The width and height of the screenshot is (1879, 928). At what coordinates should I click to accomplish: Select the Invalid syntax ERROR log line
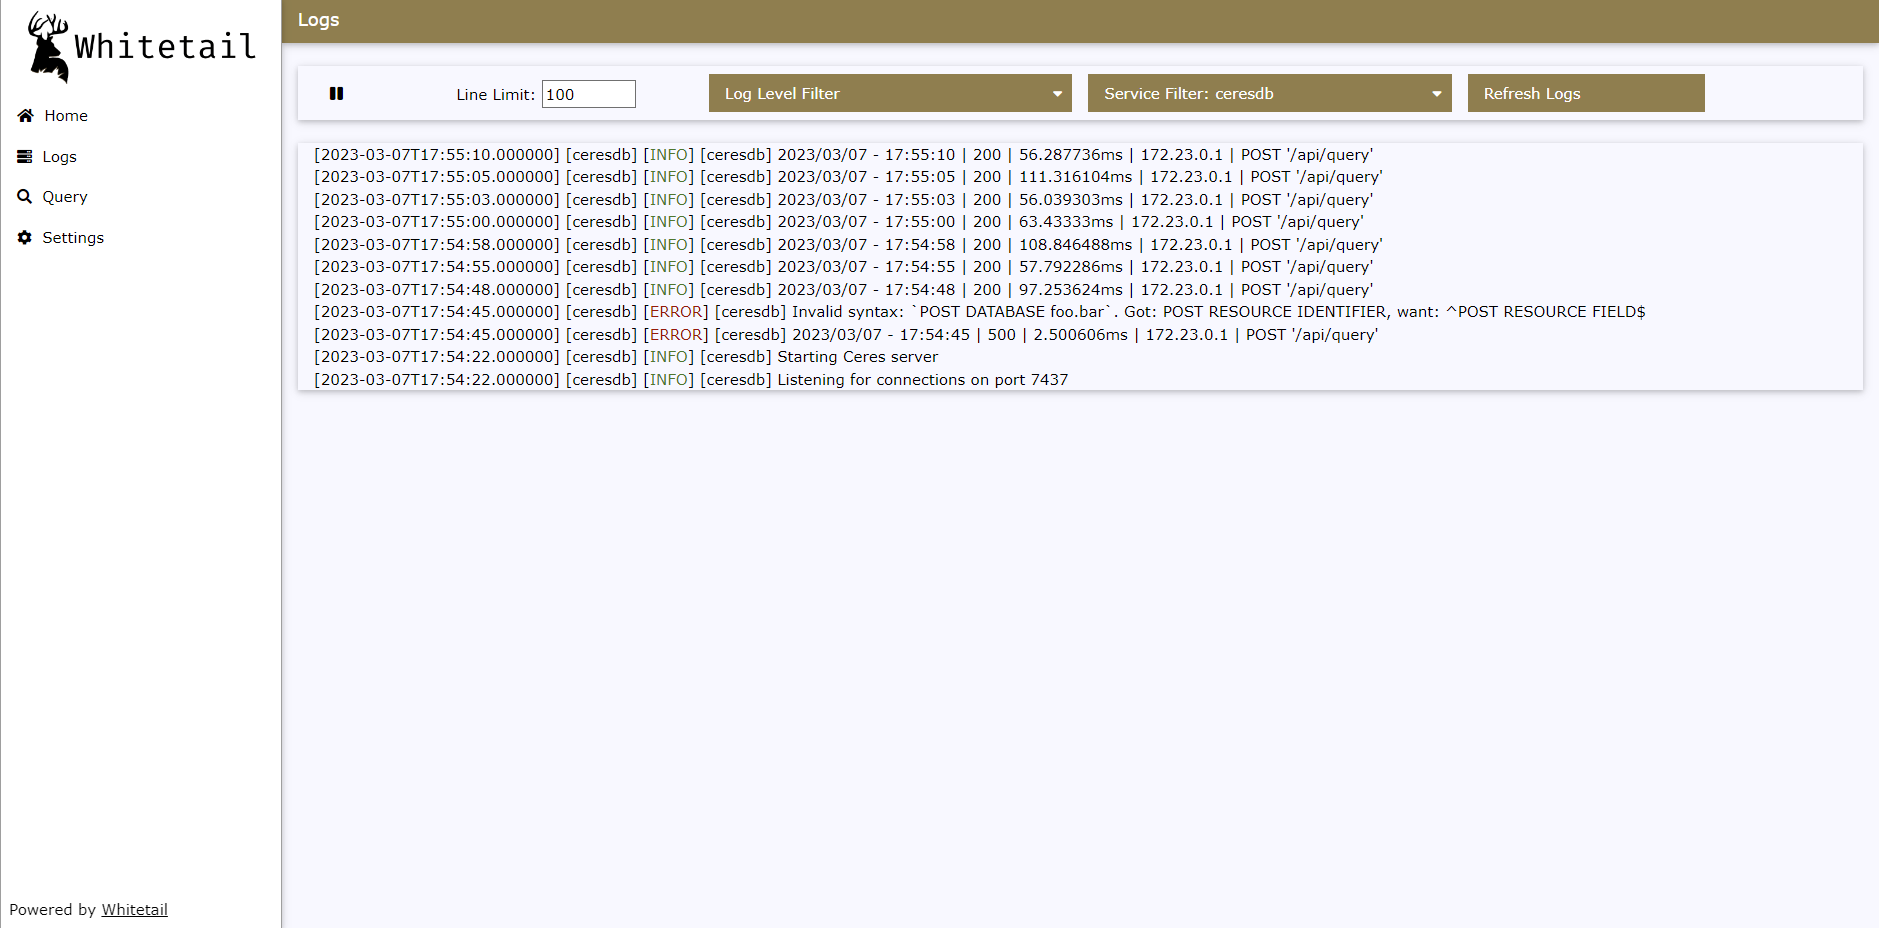(979, 312)
